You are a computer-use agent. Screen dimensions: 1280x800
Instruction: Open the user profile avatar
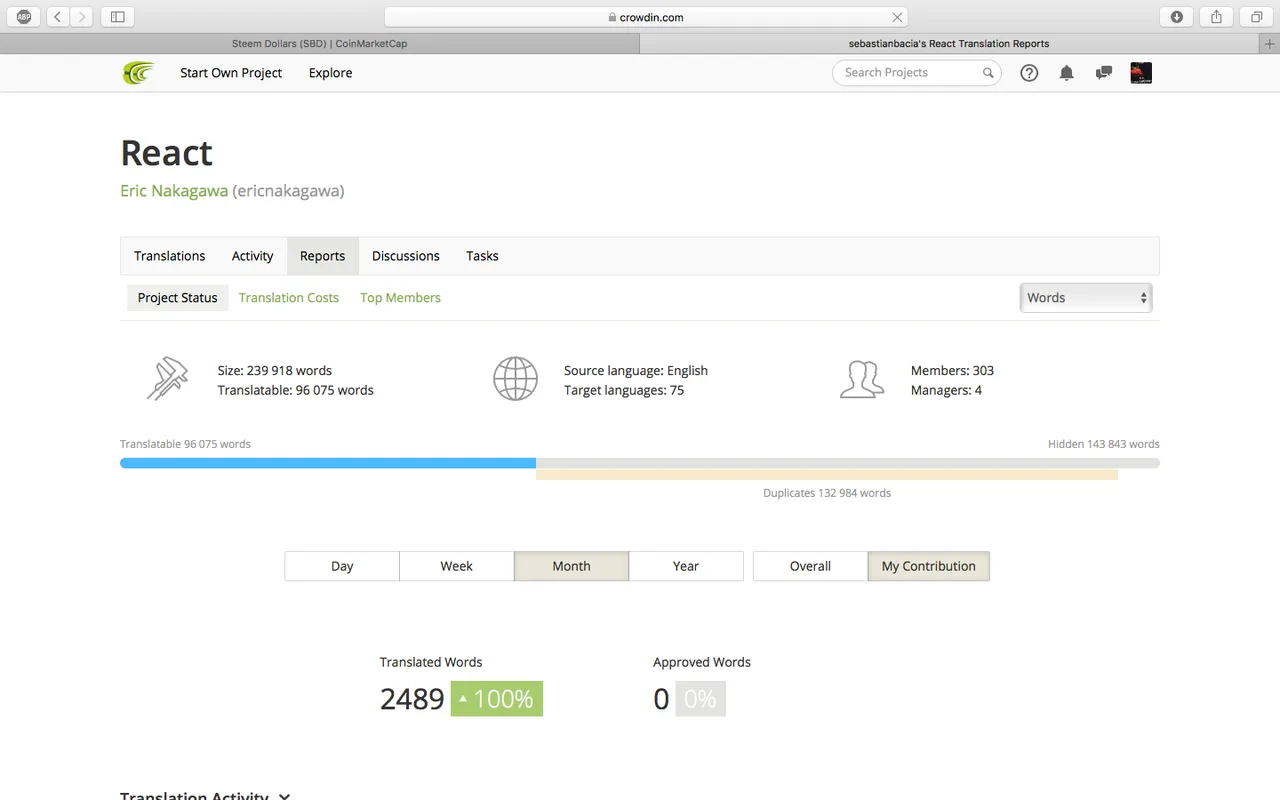click(1141, 73)
